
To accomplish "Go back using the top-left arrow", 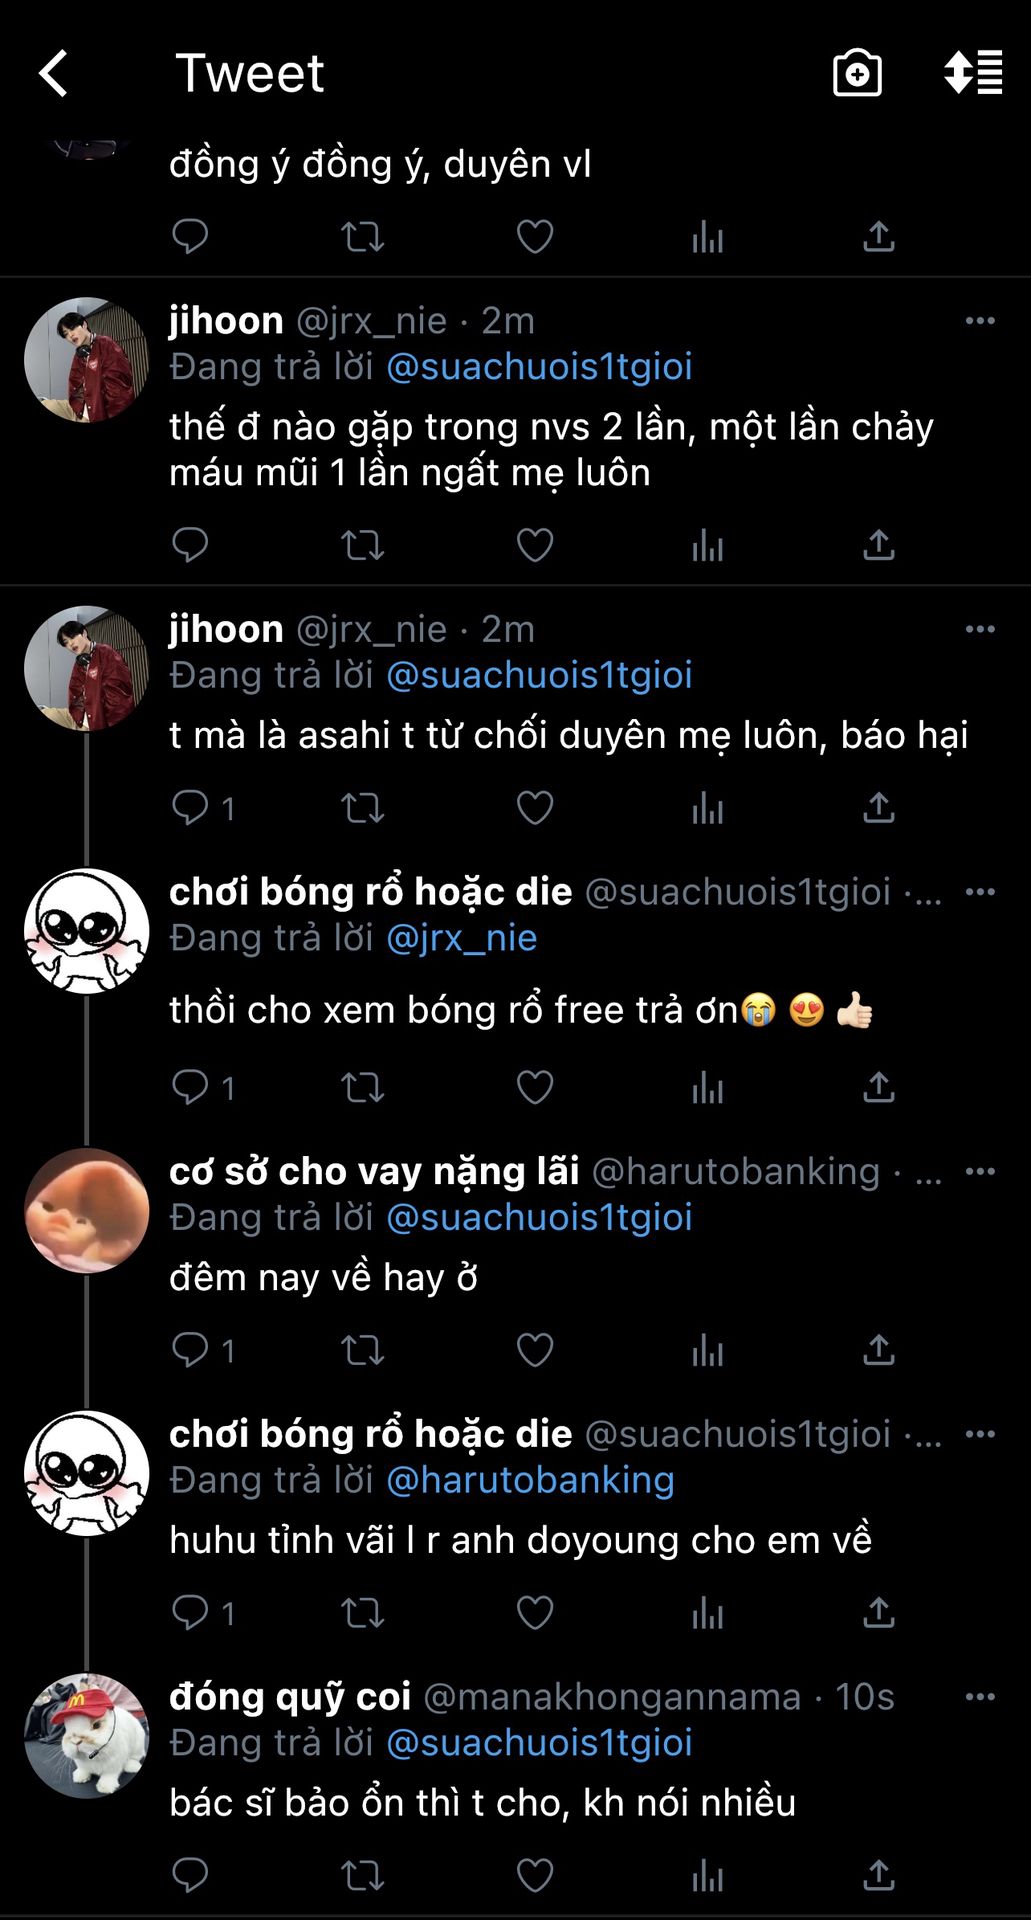I will tap(54, 74).
